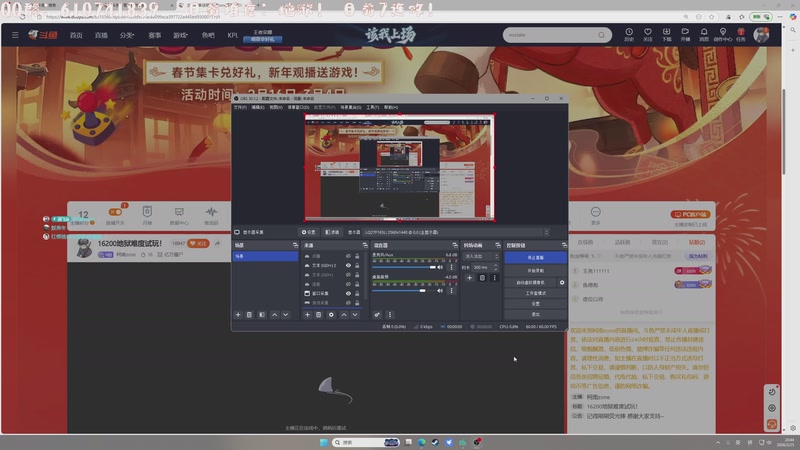This screenshot has width=800, height=450.
Task: Click taskbar search box
Action: [366, 442]
